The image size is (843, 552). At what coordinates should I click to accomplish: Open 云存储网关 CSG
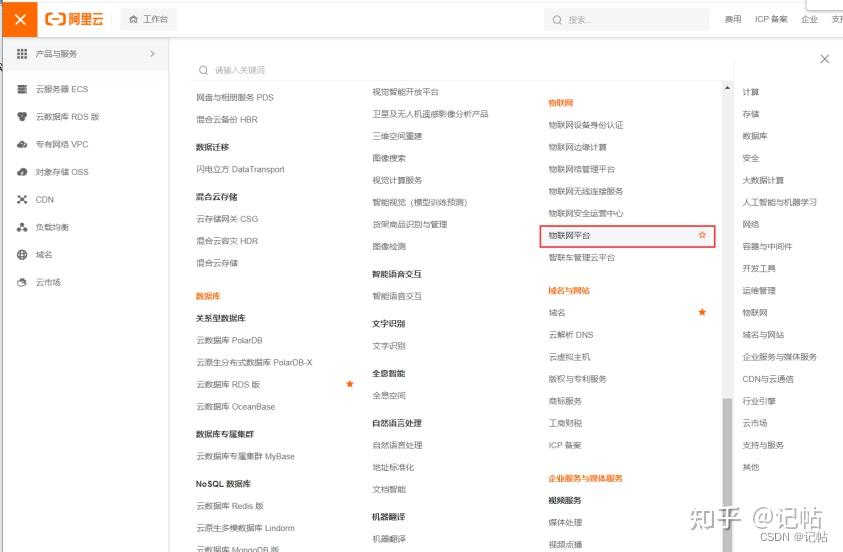(227, 219)
